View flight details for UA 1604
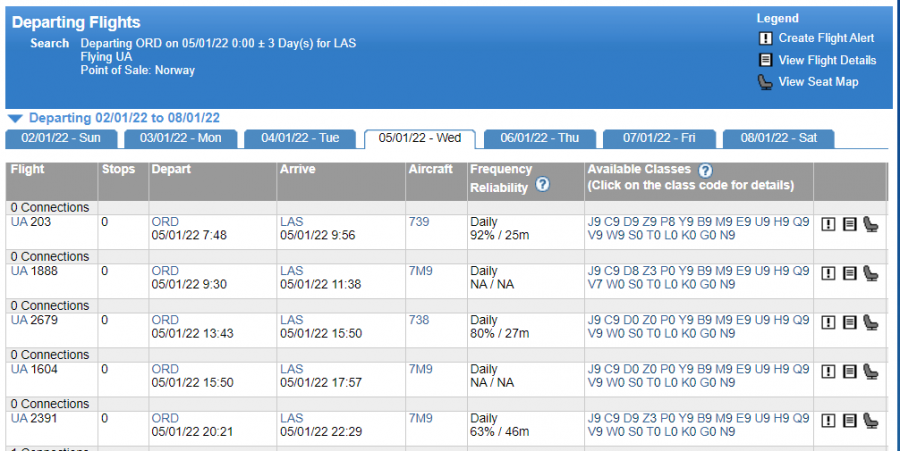 [x=849, y=372]
